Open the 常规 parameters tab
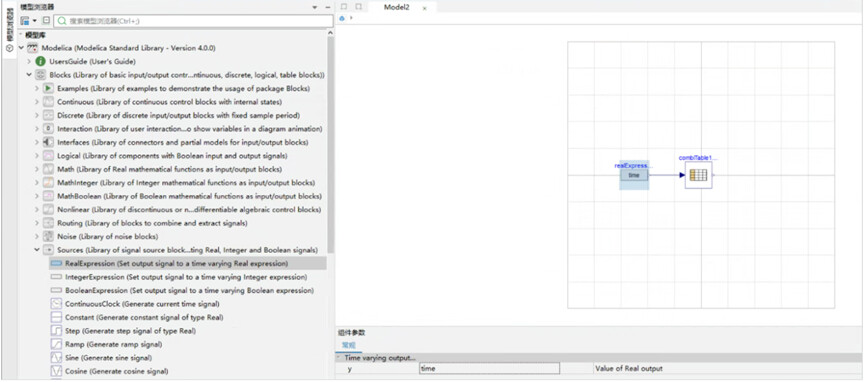The image size is (864, 382). click(x=348, y=345)
